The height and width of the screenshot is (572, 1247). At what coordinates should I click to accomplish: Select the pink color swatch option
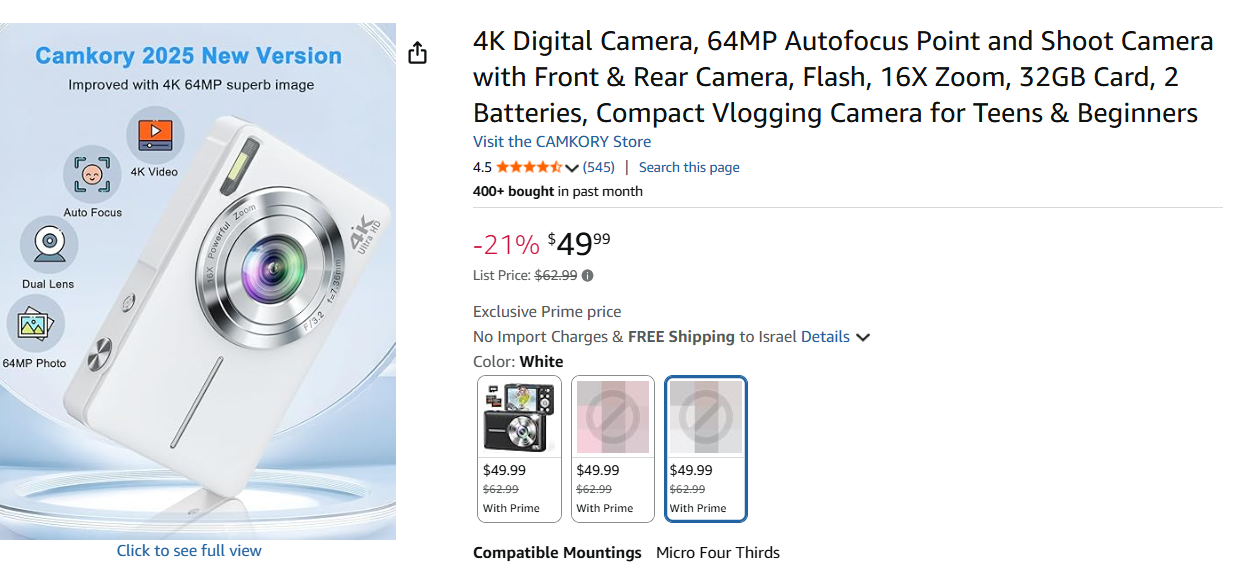612,449
